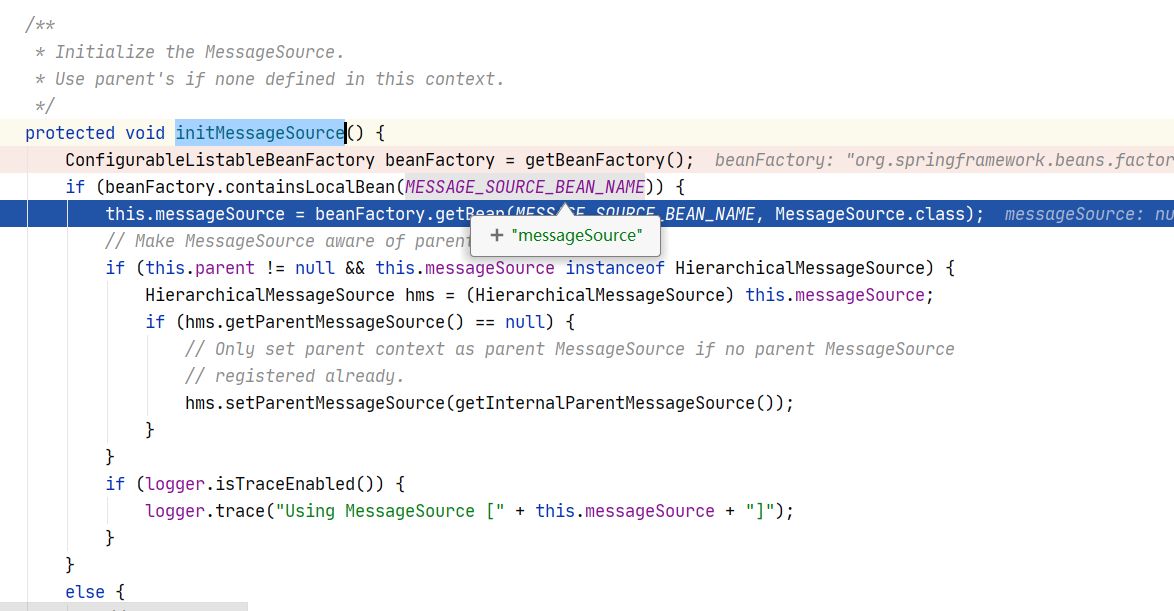Click MessageSource.class argument on highlighted line

[874, 214]
